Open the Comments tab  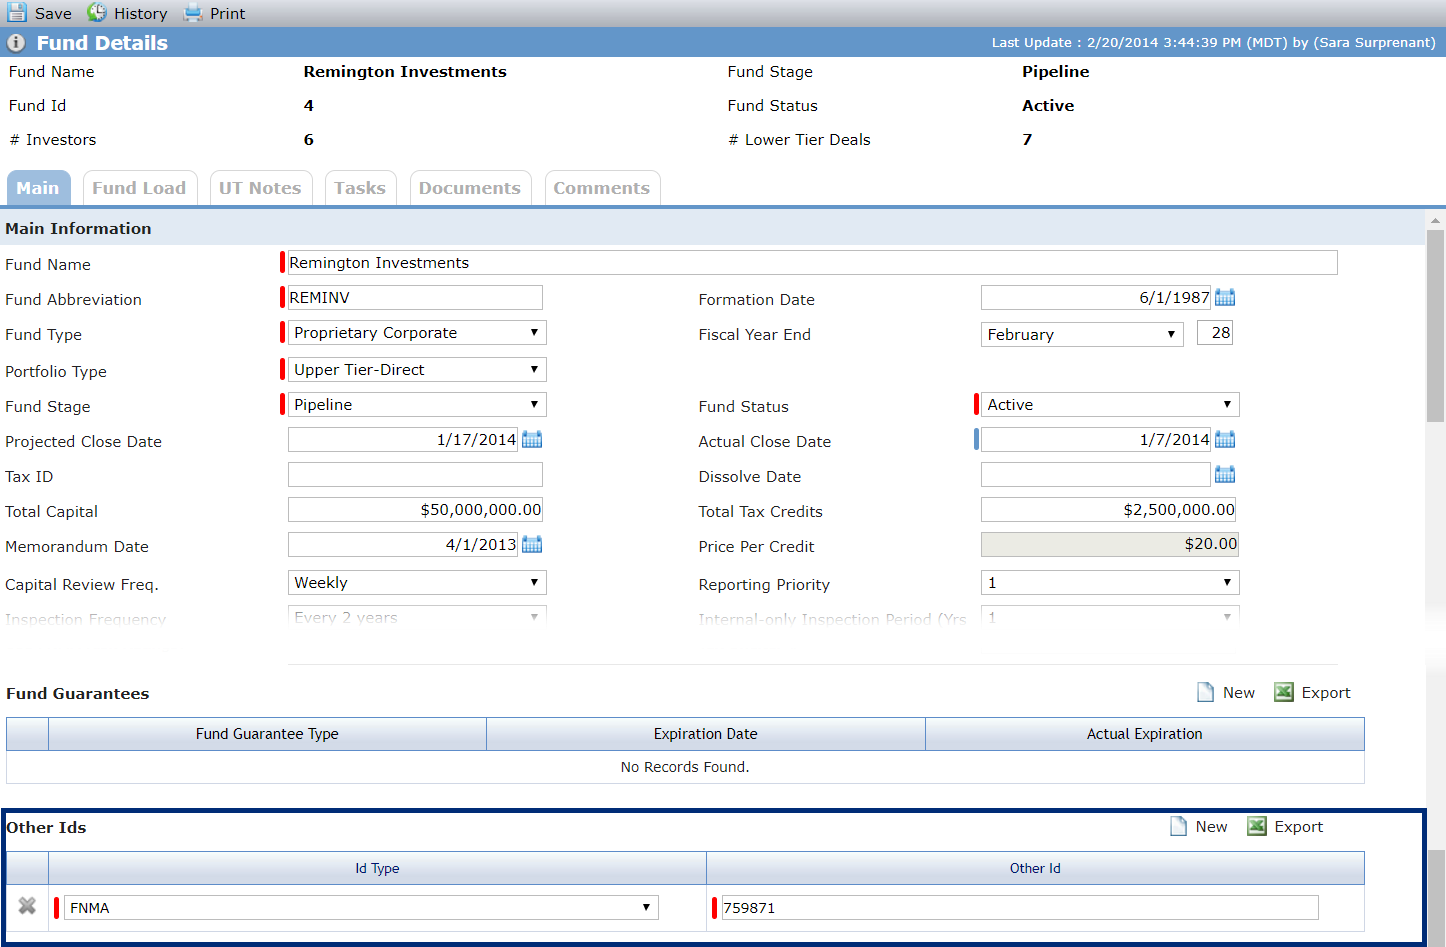coord(602,188)
